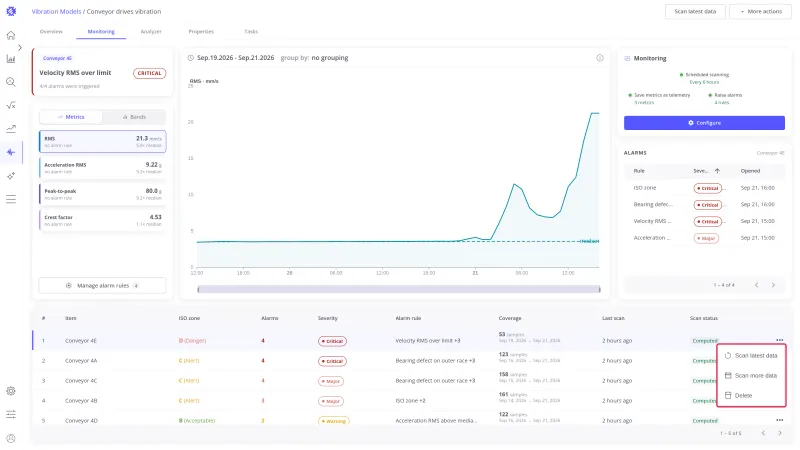Click the chart time range scrollbar
The image size is (800, 450).
coord(398,289)
